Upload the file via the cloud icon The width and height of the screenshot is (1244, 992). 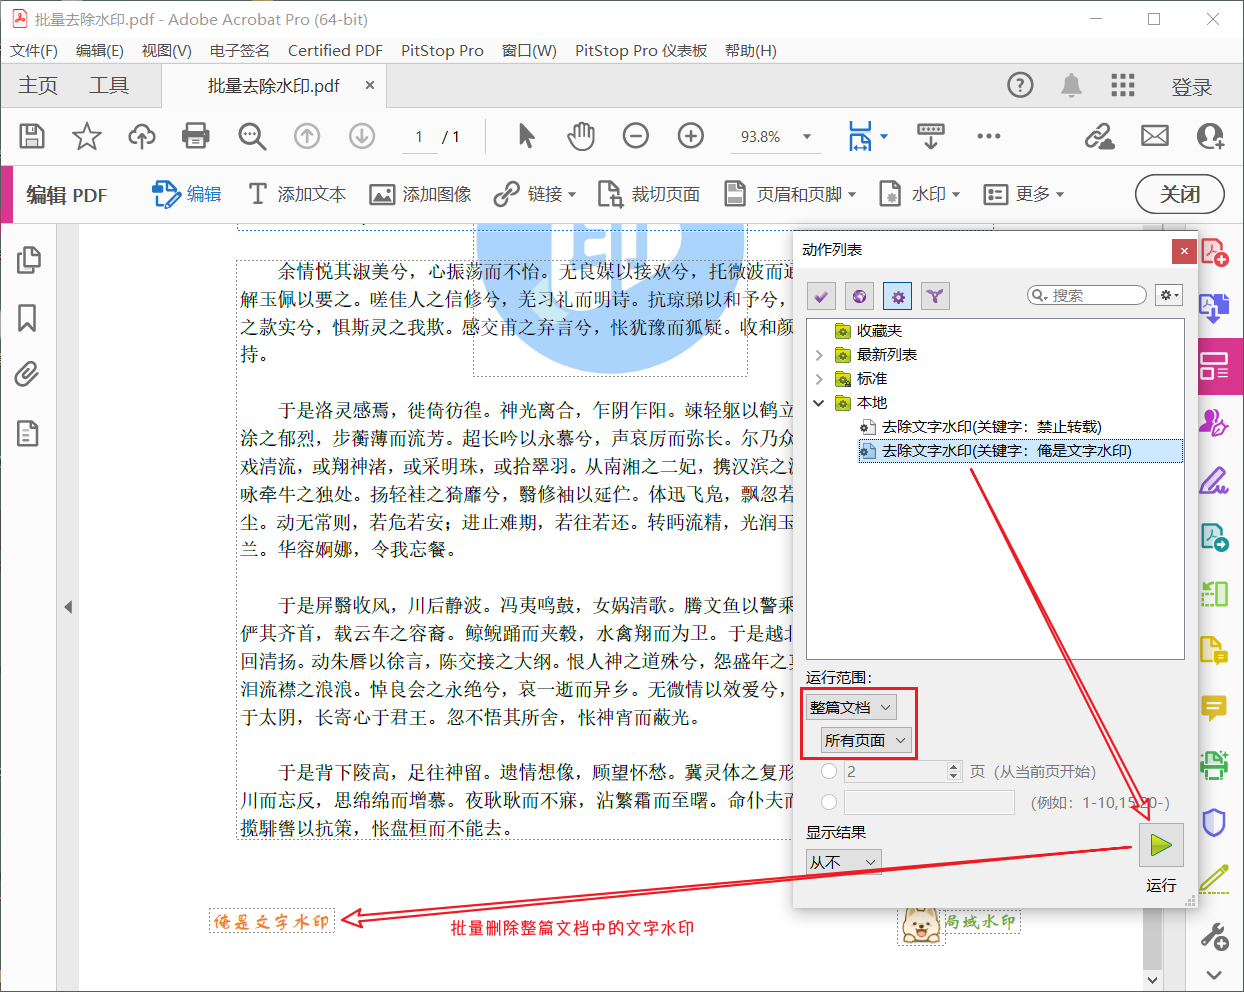tap(141, 136)
